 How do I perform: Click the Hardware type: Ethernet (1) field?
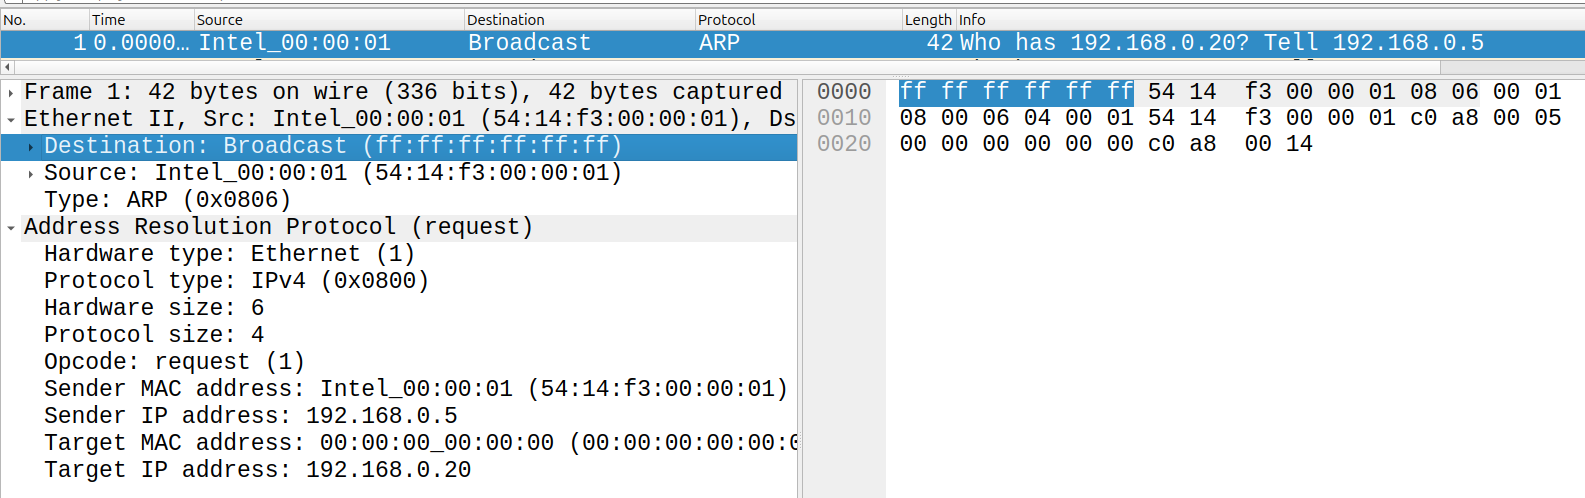229,254
